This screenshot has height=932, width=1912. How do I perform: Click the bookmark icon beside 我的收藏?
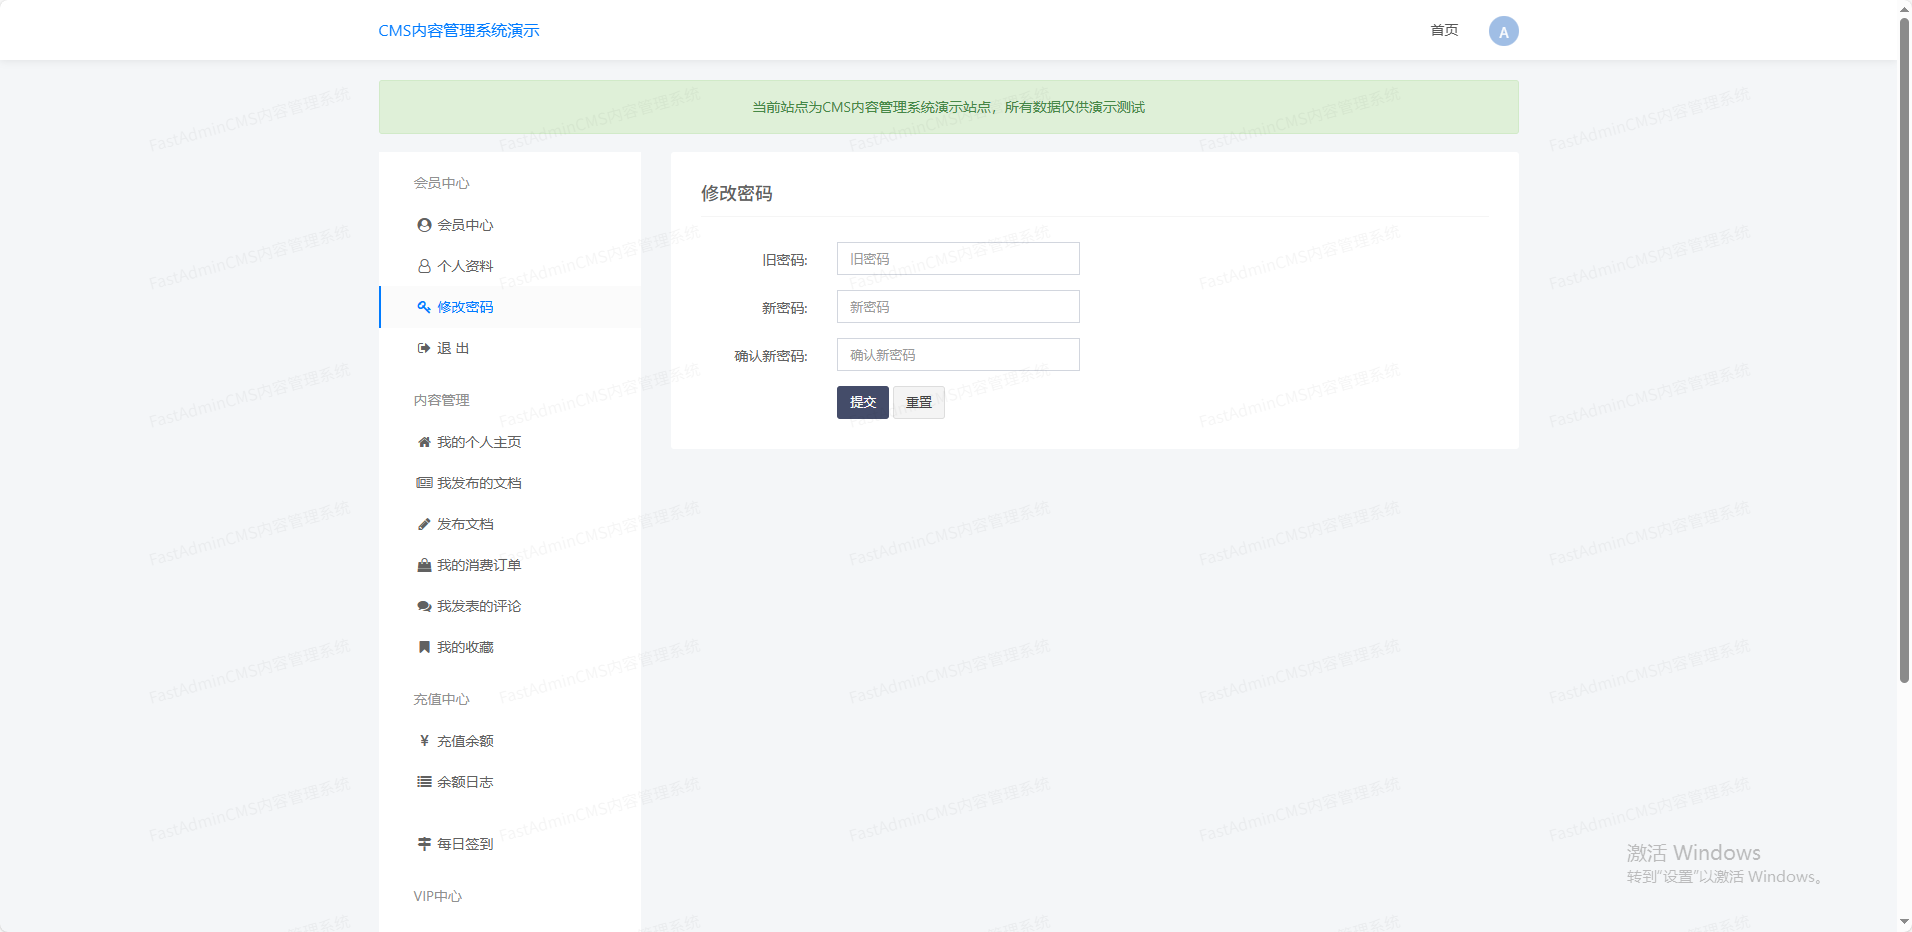coord(424,647)
